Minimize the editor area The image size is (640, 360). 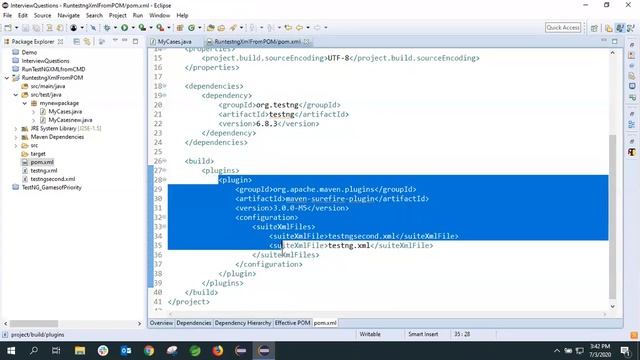tap(604, 41)
